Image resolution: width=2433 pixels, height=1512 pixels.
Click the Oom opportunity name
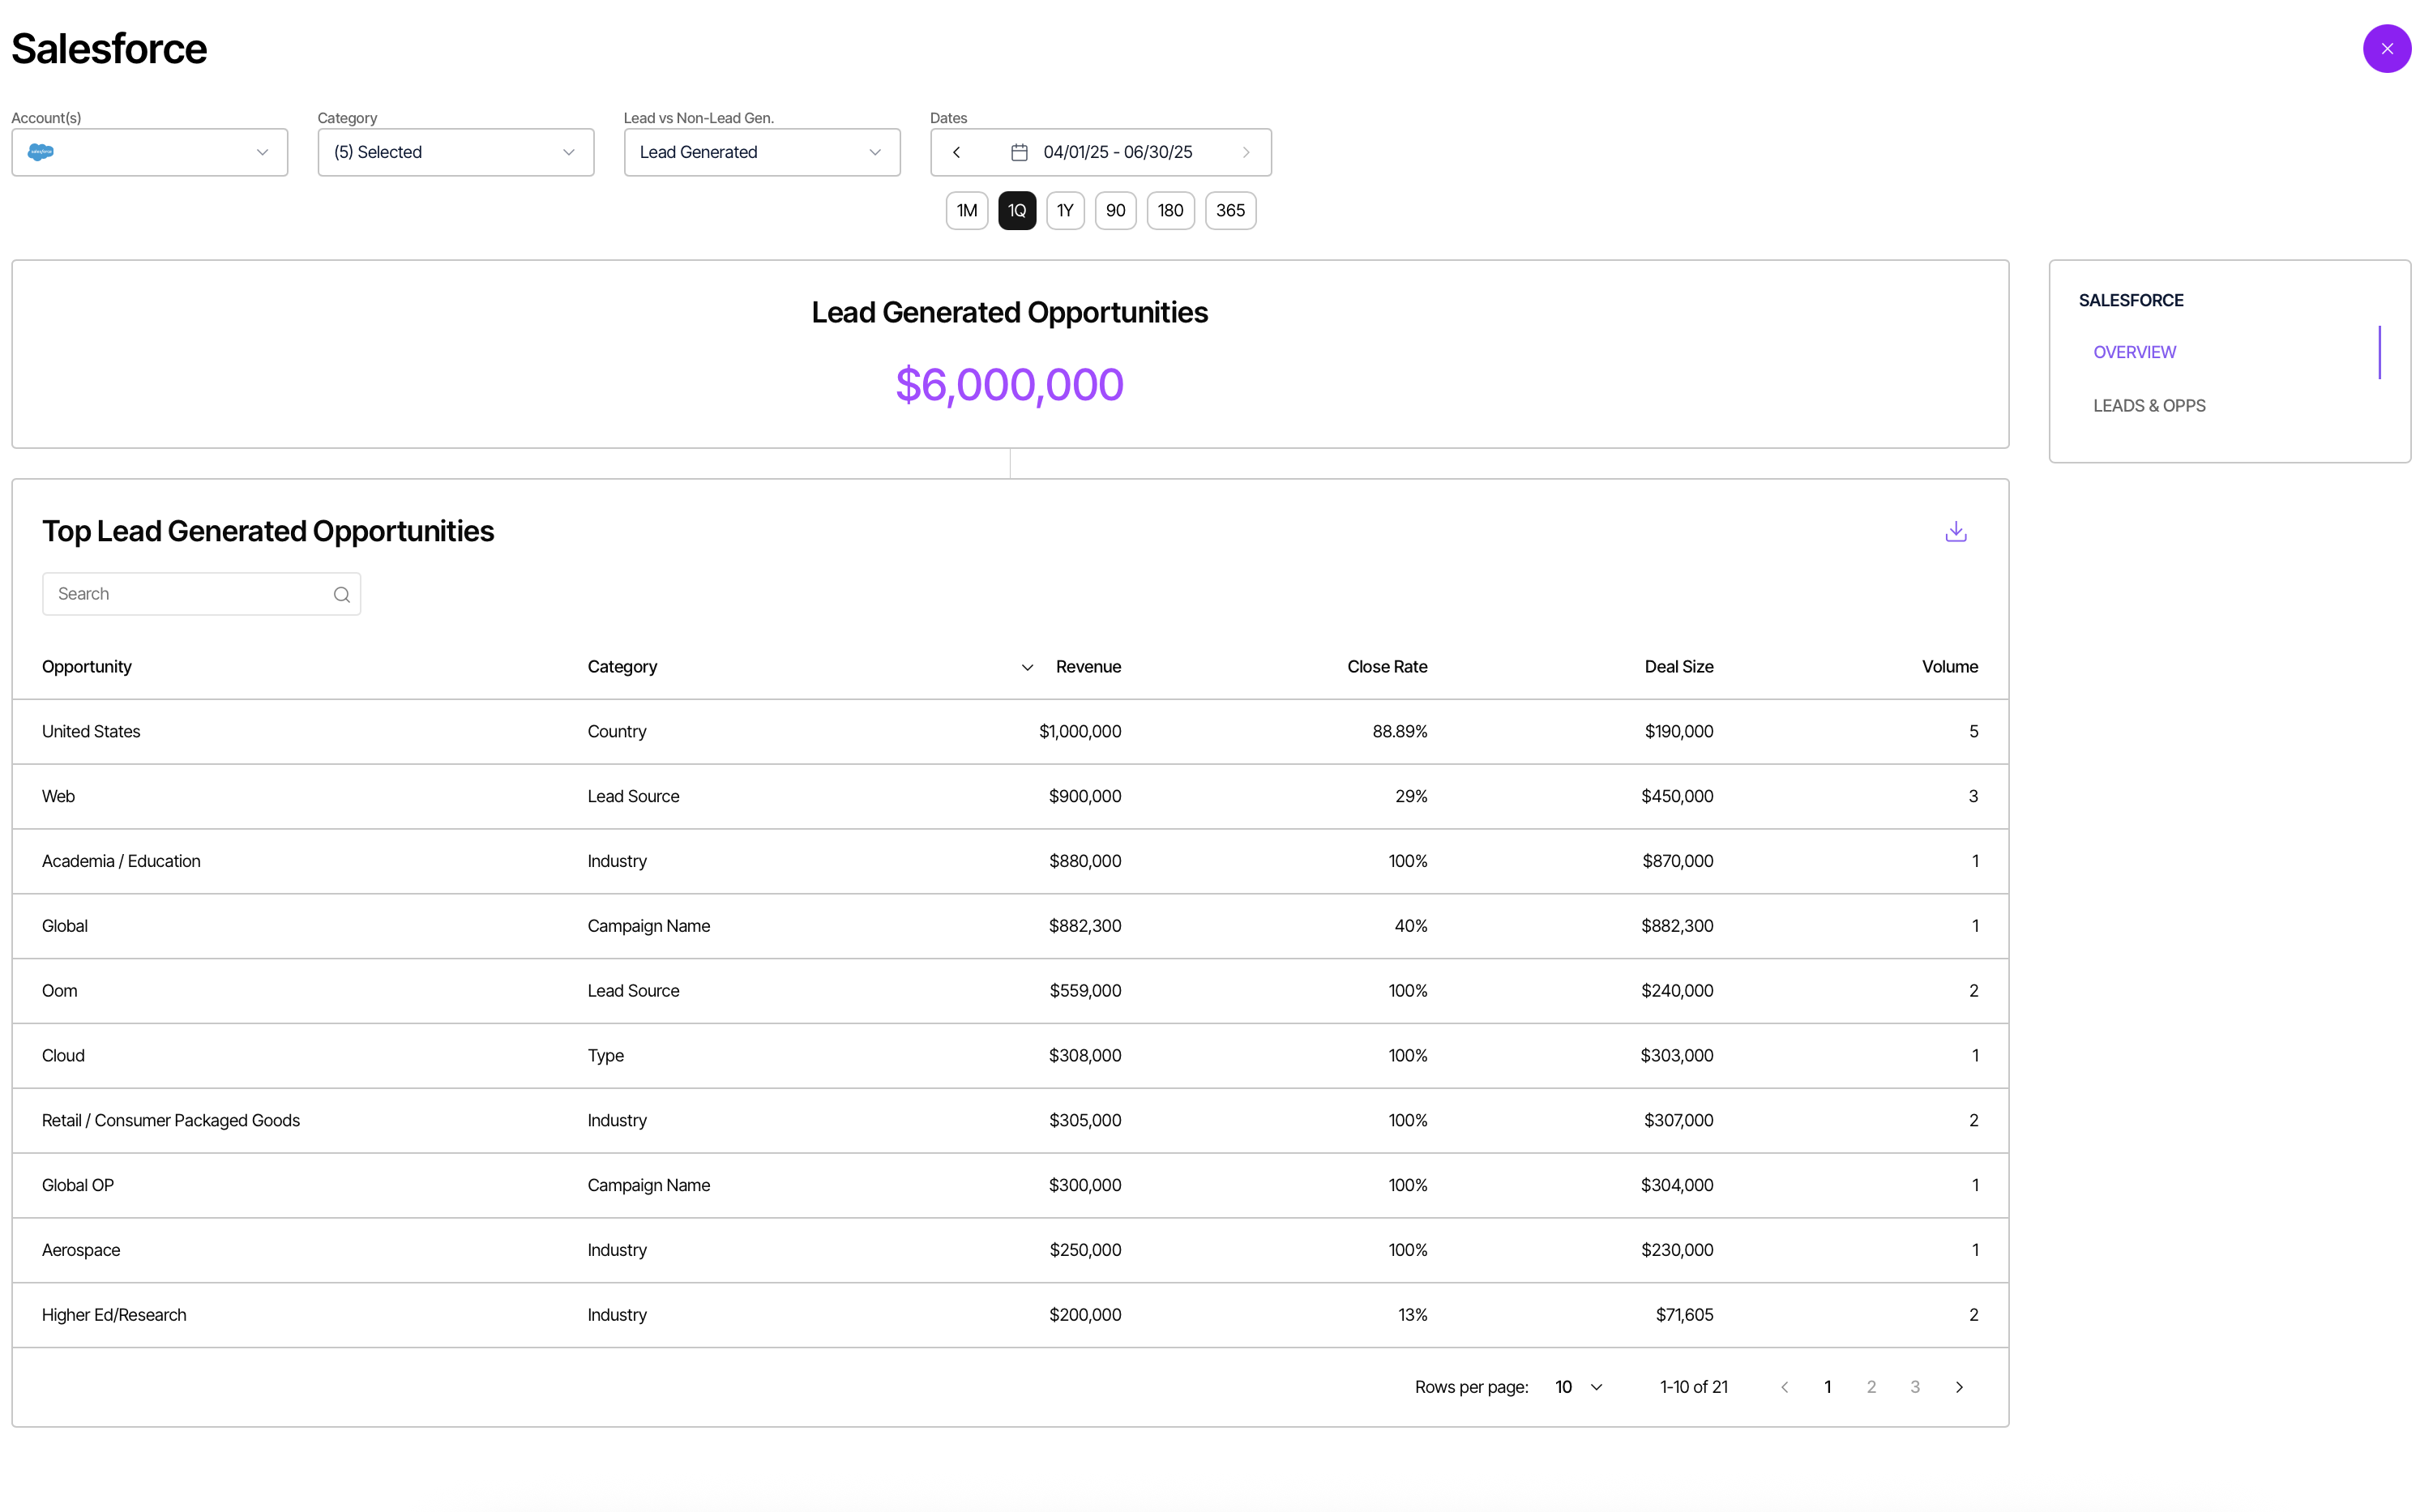click(x=59, y=991)
